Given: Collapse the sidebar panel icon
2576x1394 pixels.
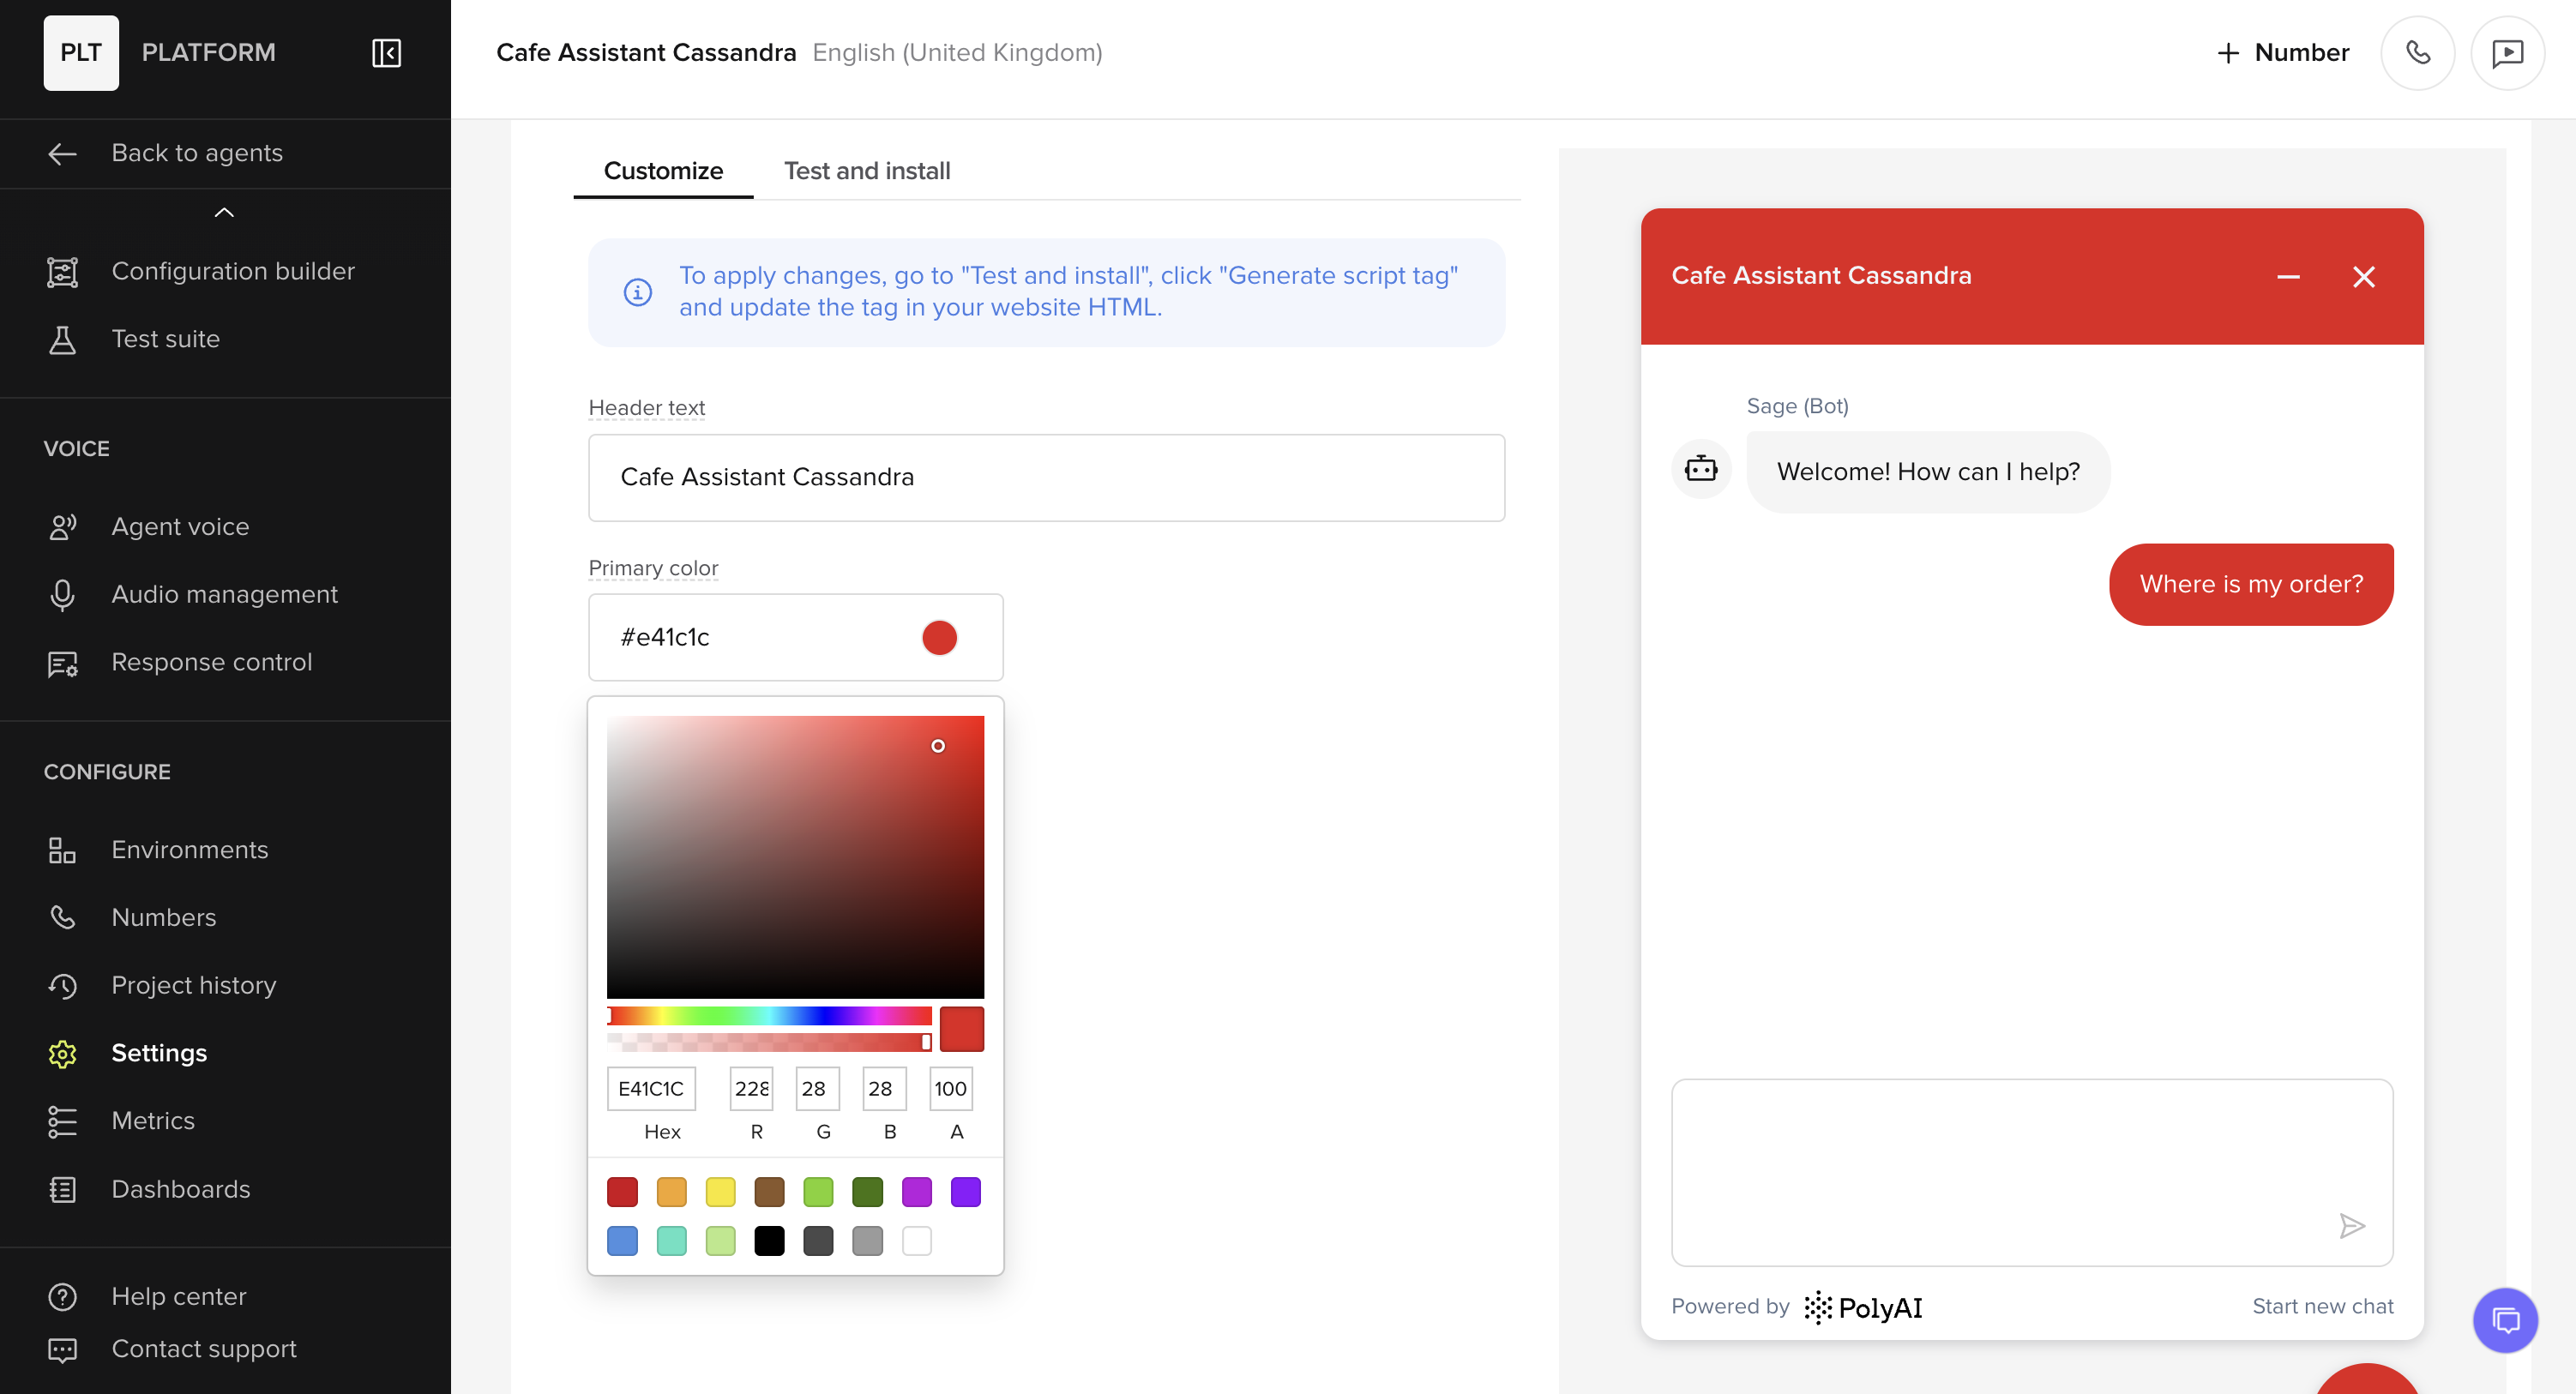Looking at the screenshot, I should tap(386, 53).
